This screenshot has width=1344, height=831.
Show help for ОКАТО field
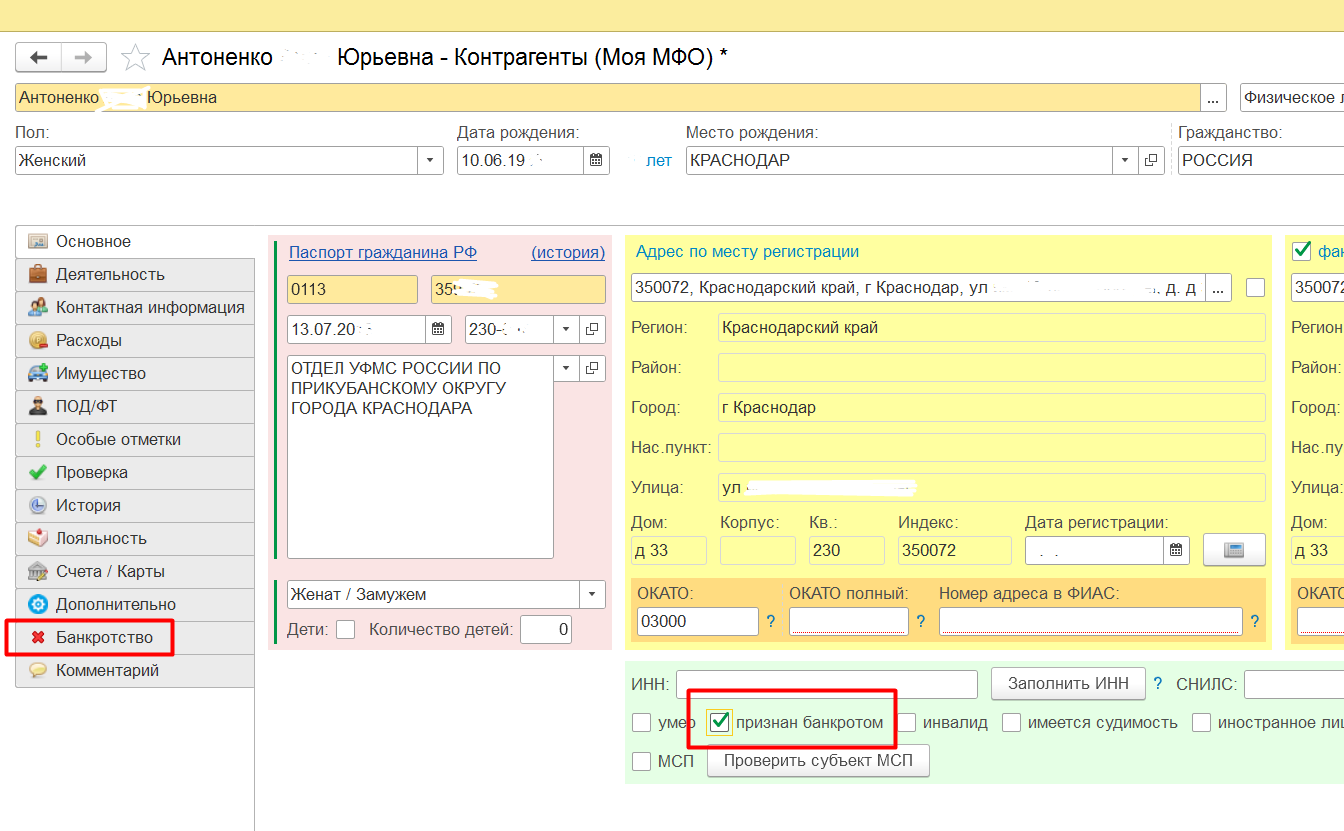coord(771,622)
